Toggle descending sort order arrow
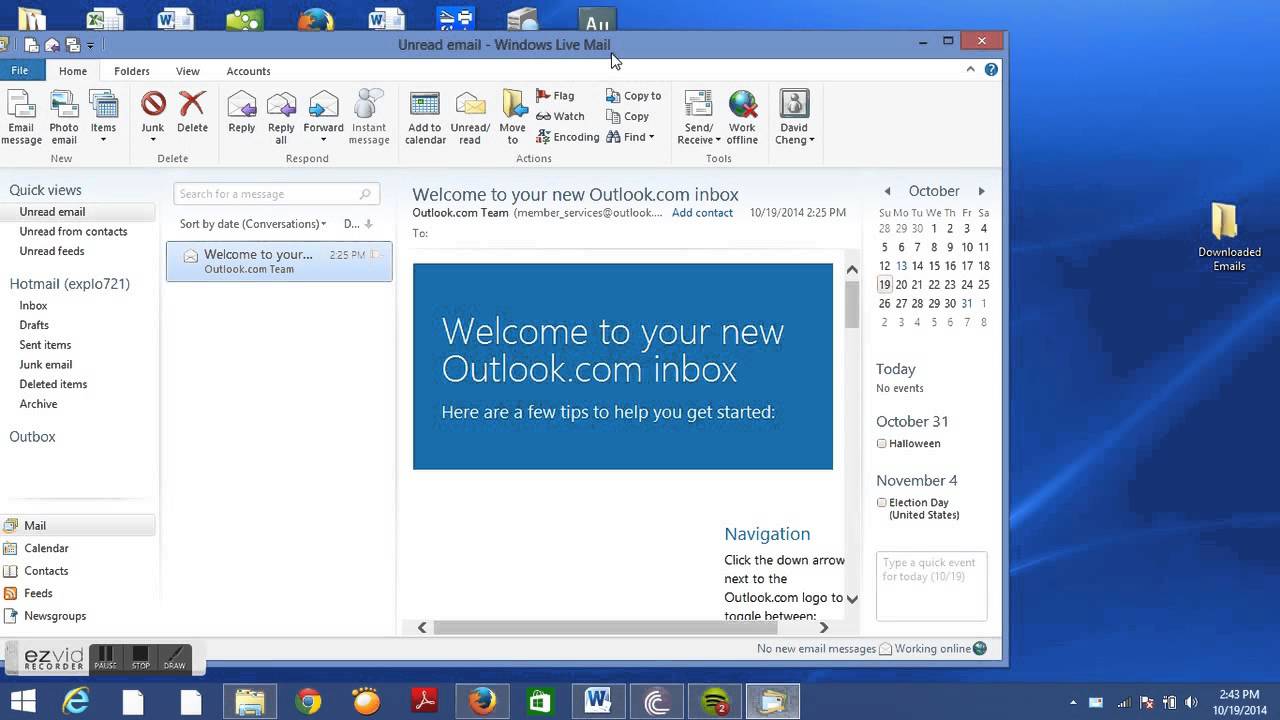The width and height of the screenshot is (1280, 720). [368, 224]
